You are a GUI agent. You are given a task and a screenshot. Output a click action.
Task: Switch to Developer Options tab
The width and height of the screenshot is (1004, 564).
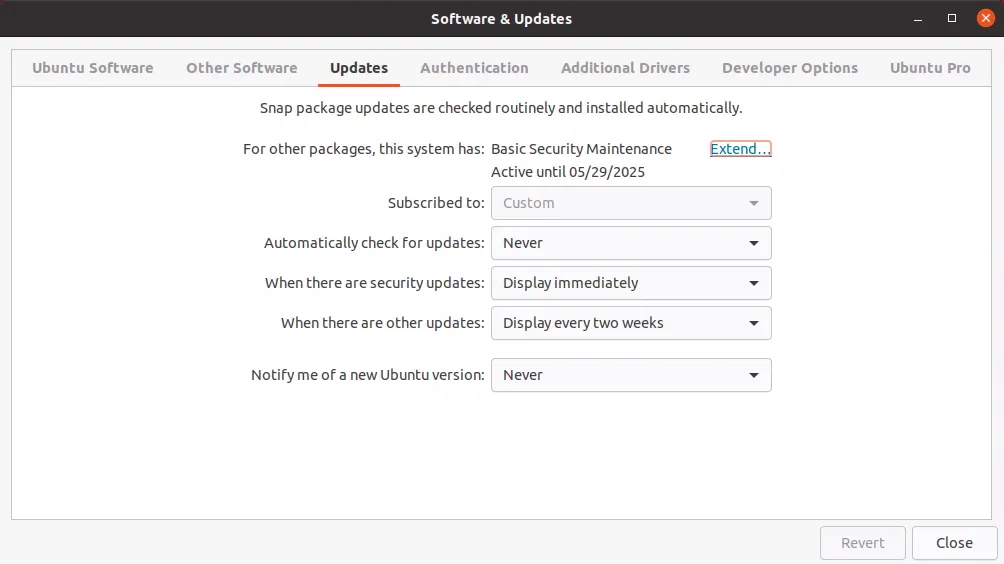coord(790,68)
